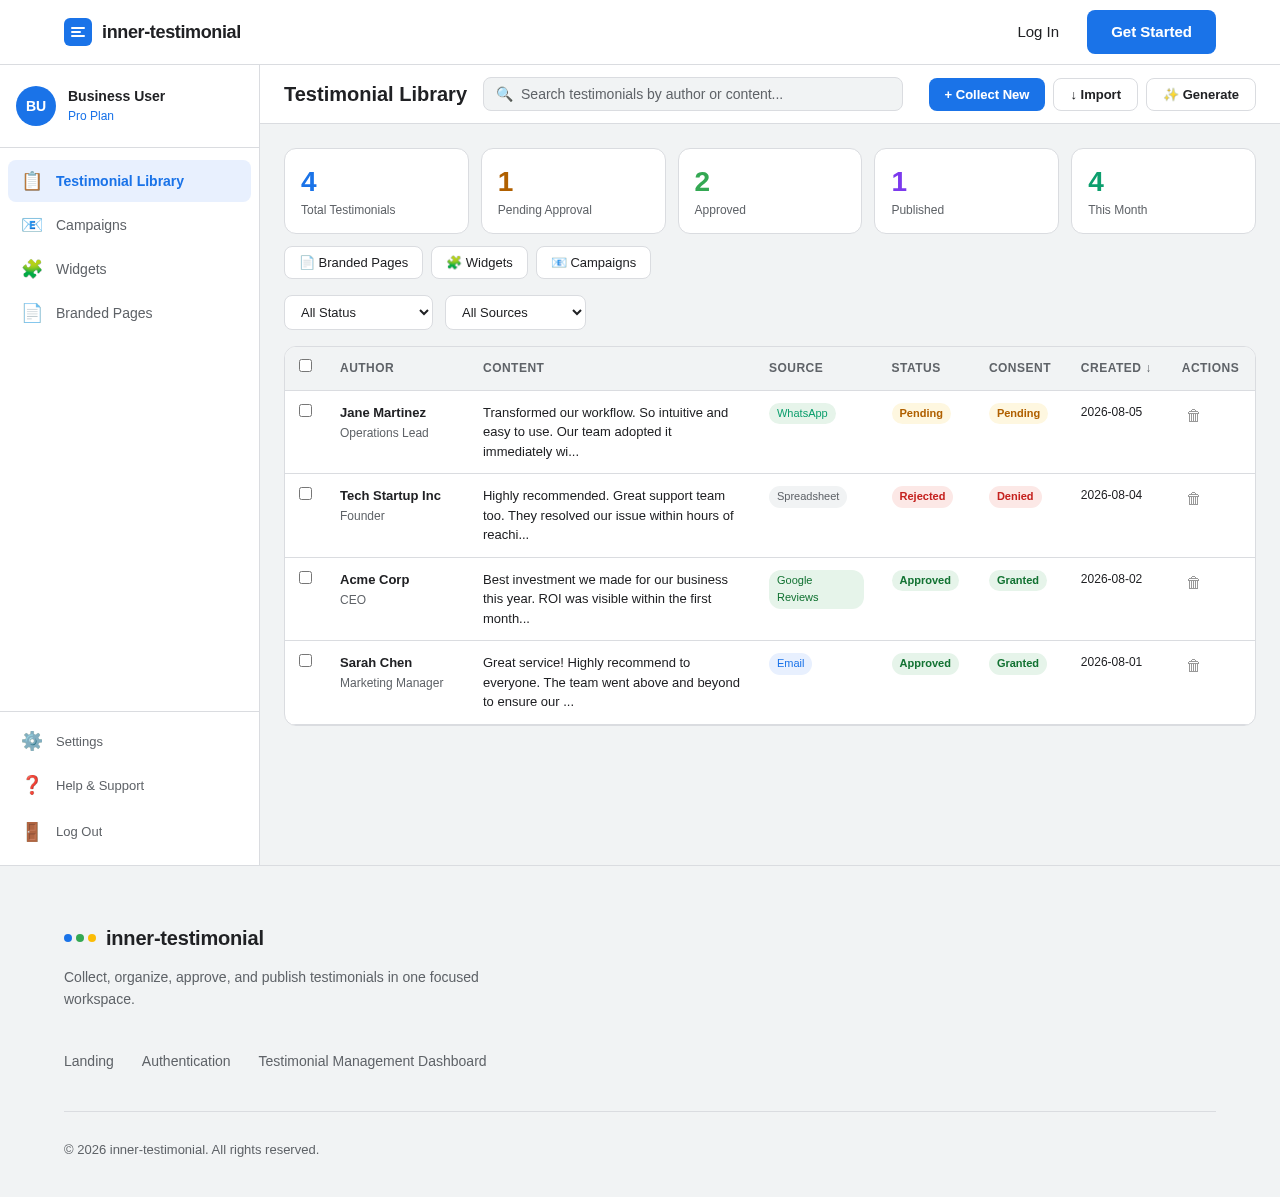This screenshot has height=1197, width=1280.
Task: Click the Email source badge
Action: click(790, 663)
